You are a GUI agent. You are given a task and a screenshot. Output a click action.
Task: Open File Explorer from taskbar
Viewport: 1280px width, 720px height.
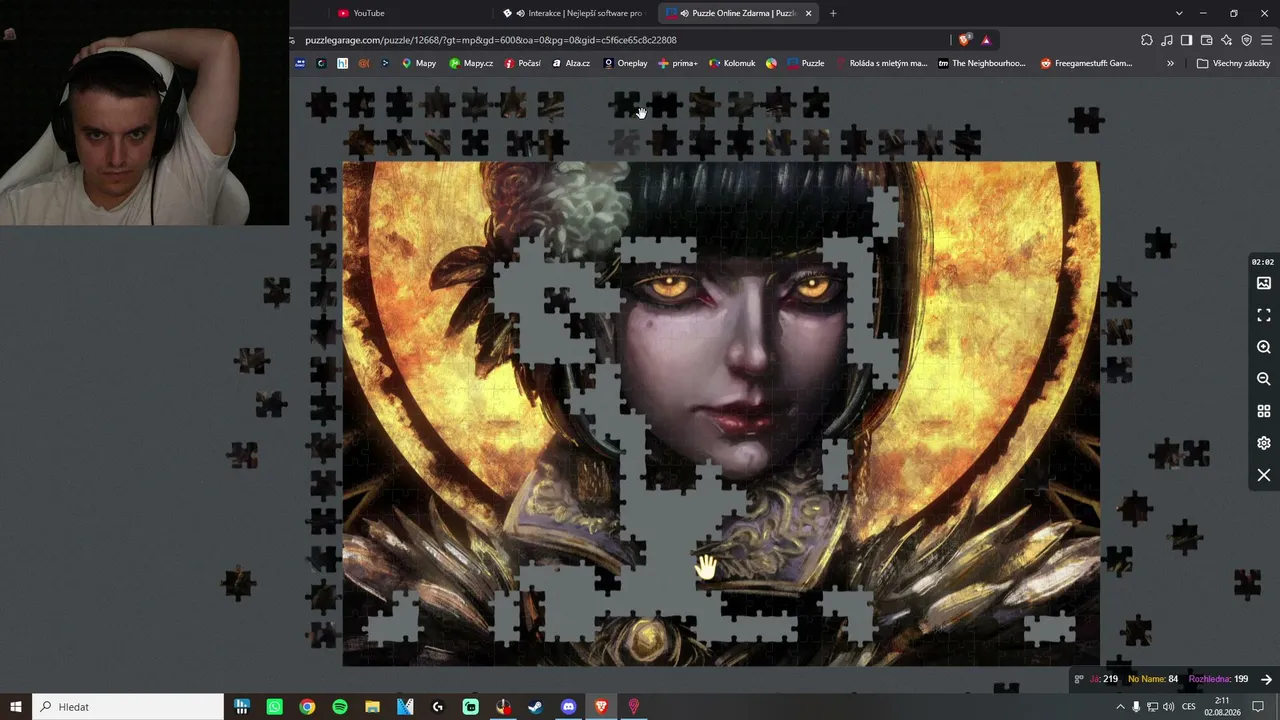372,707
